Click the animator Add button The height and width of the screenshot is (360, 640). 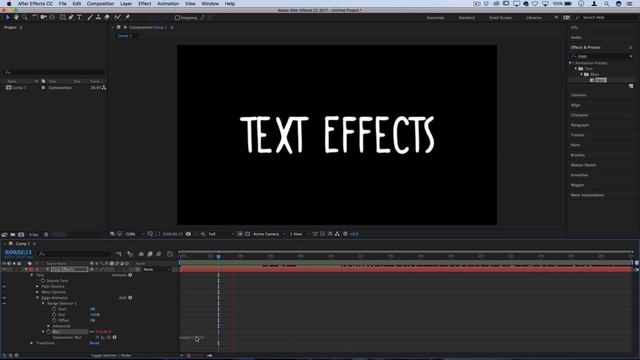130,298
